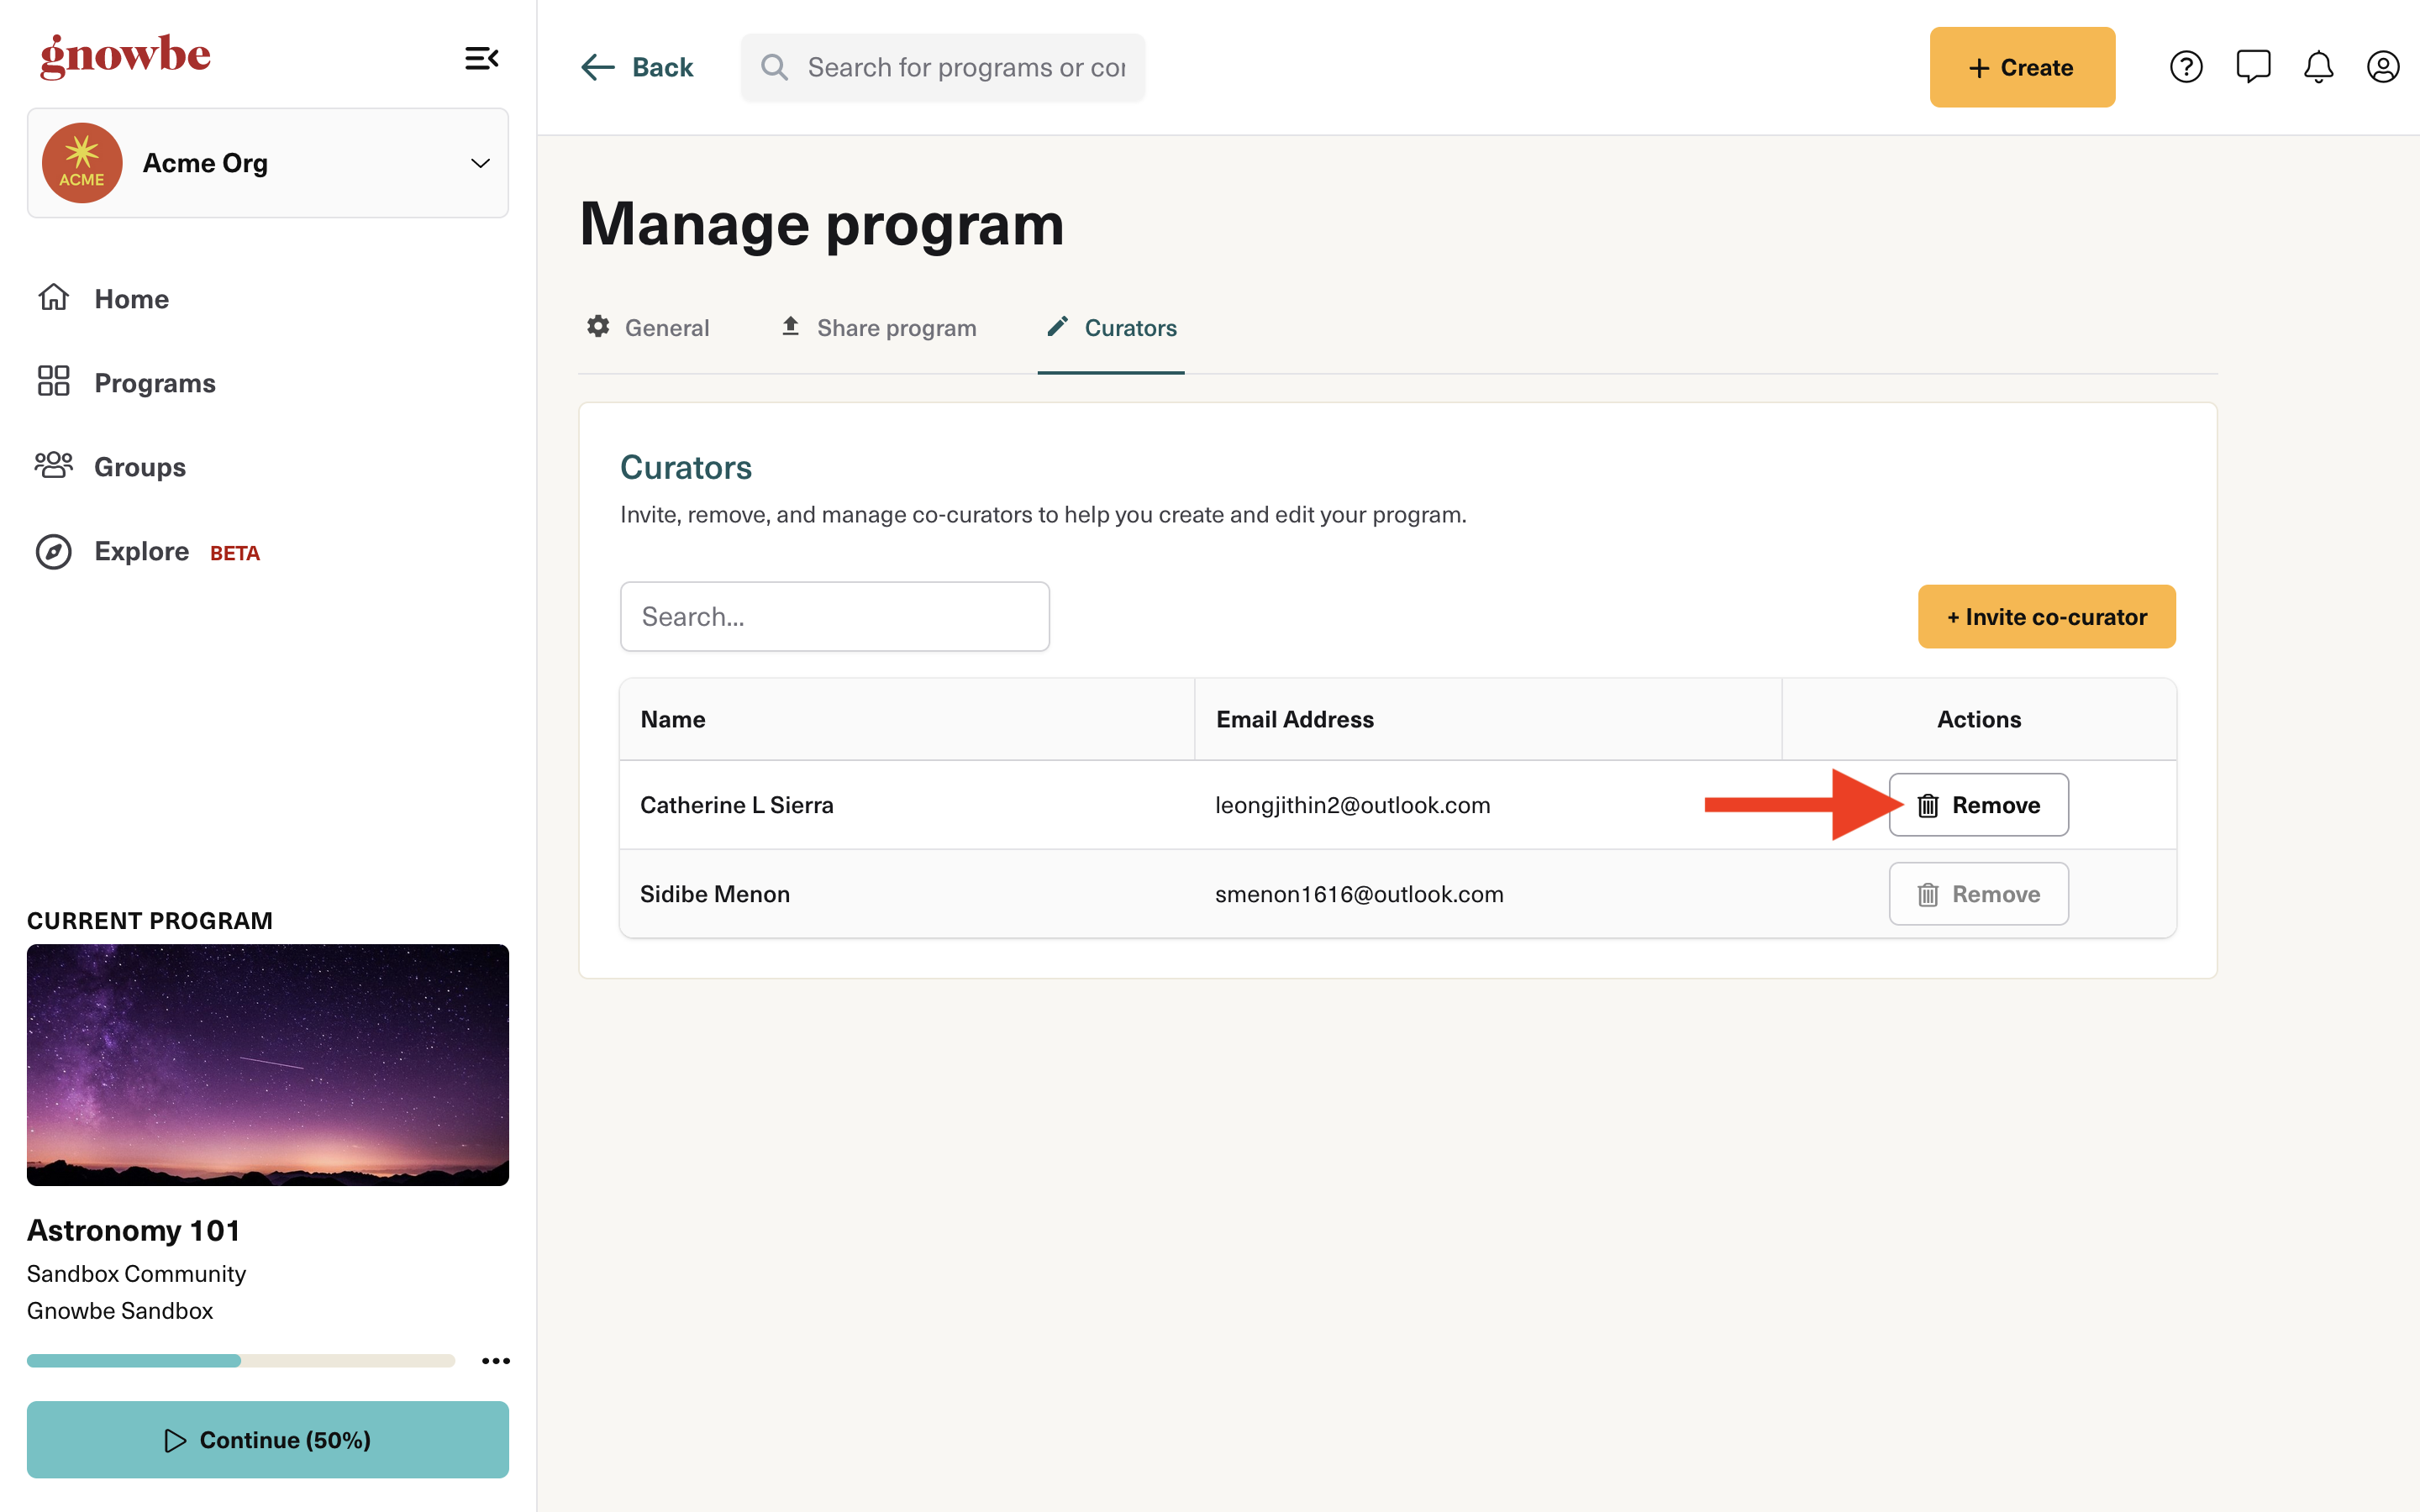The image size is (2420, 1512).
Task: Click the Sandbox Community text
Action: coord(136,1274)
